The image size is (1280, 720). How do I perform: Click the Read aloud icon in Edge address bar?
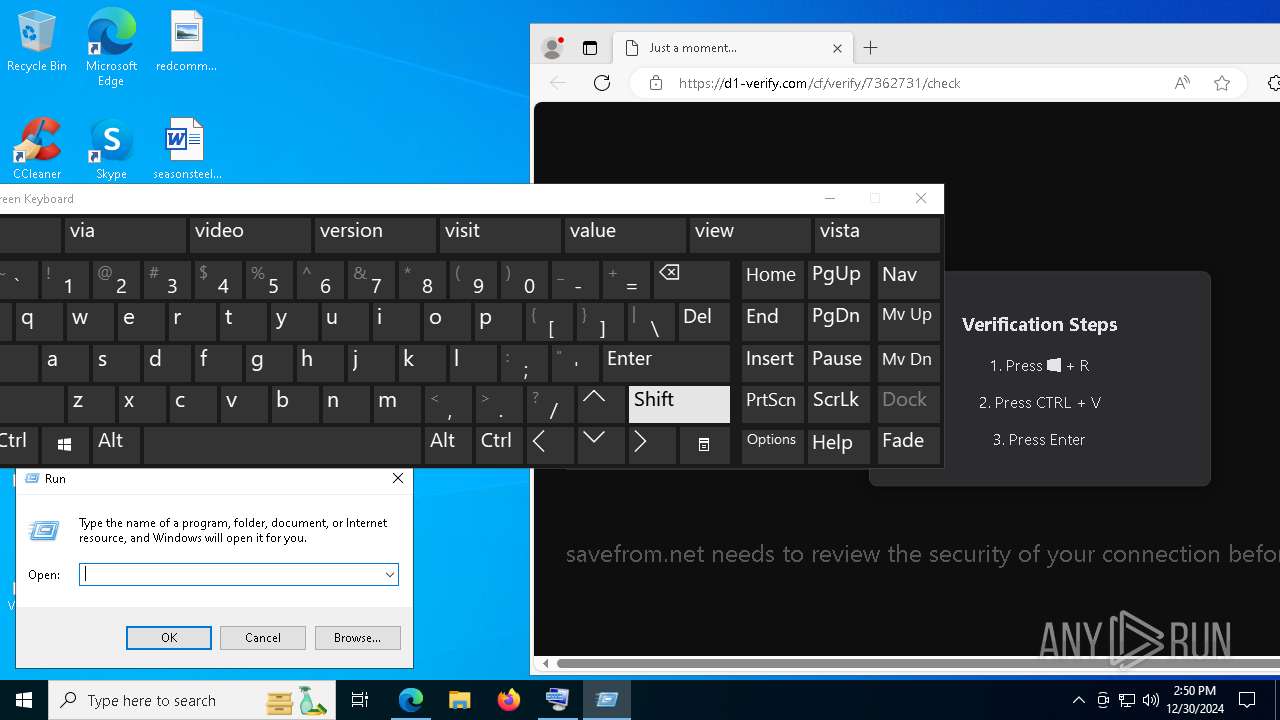tap(1182, 83)
